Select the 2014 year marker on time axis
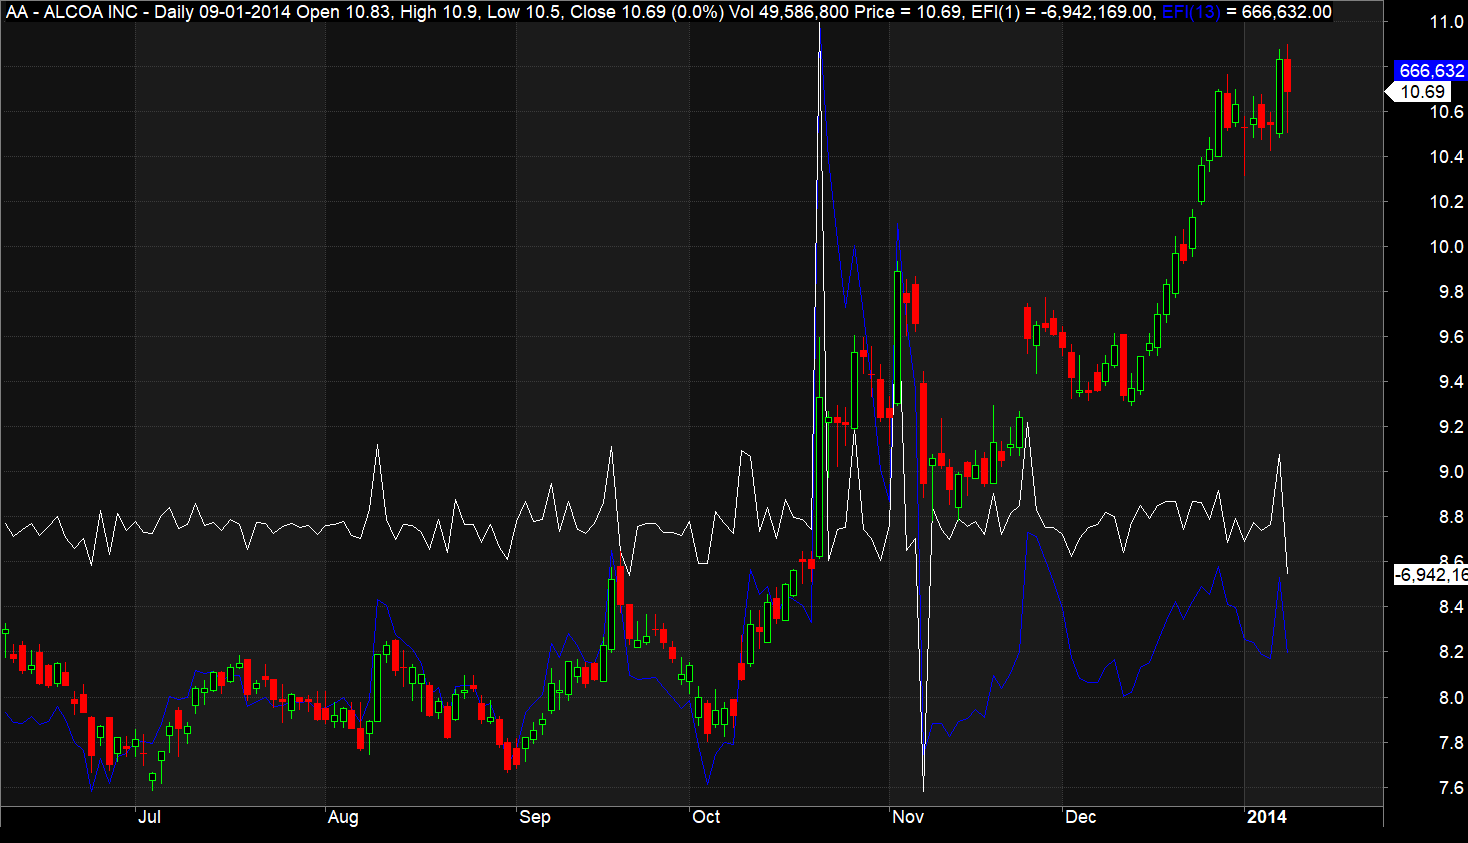Viewport: 1468px width, 843px height. pos(1267,817)
